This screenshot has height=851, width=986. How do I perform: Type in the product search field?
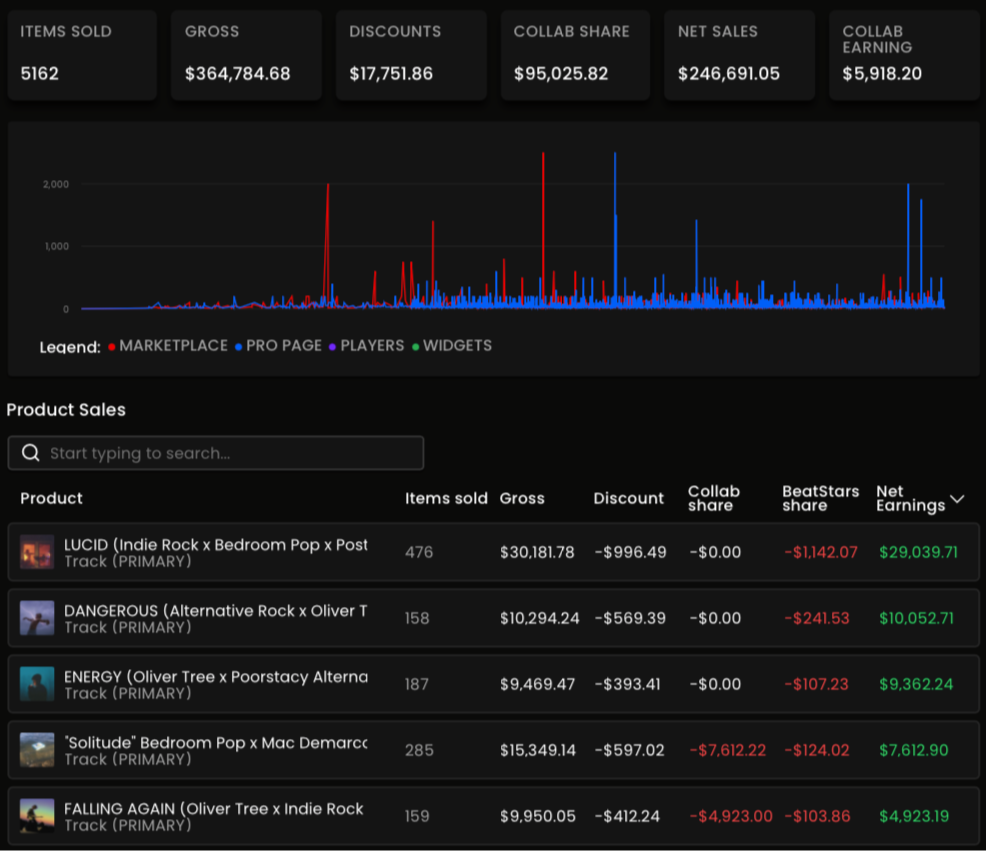point(230,453)
